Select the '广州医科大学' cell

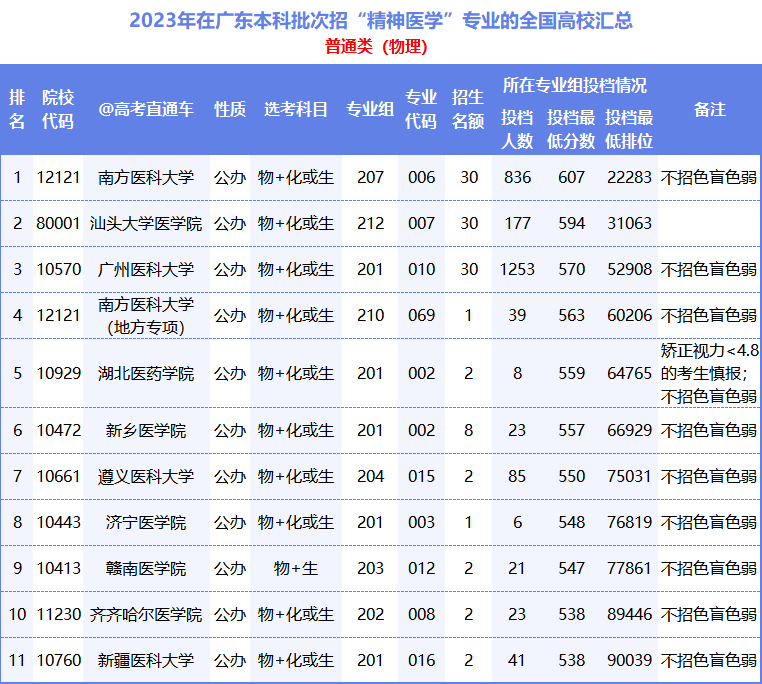tap(146, 269)
